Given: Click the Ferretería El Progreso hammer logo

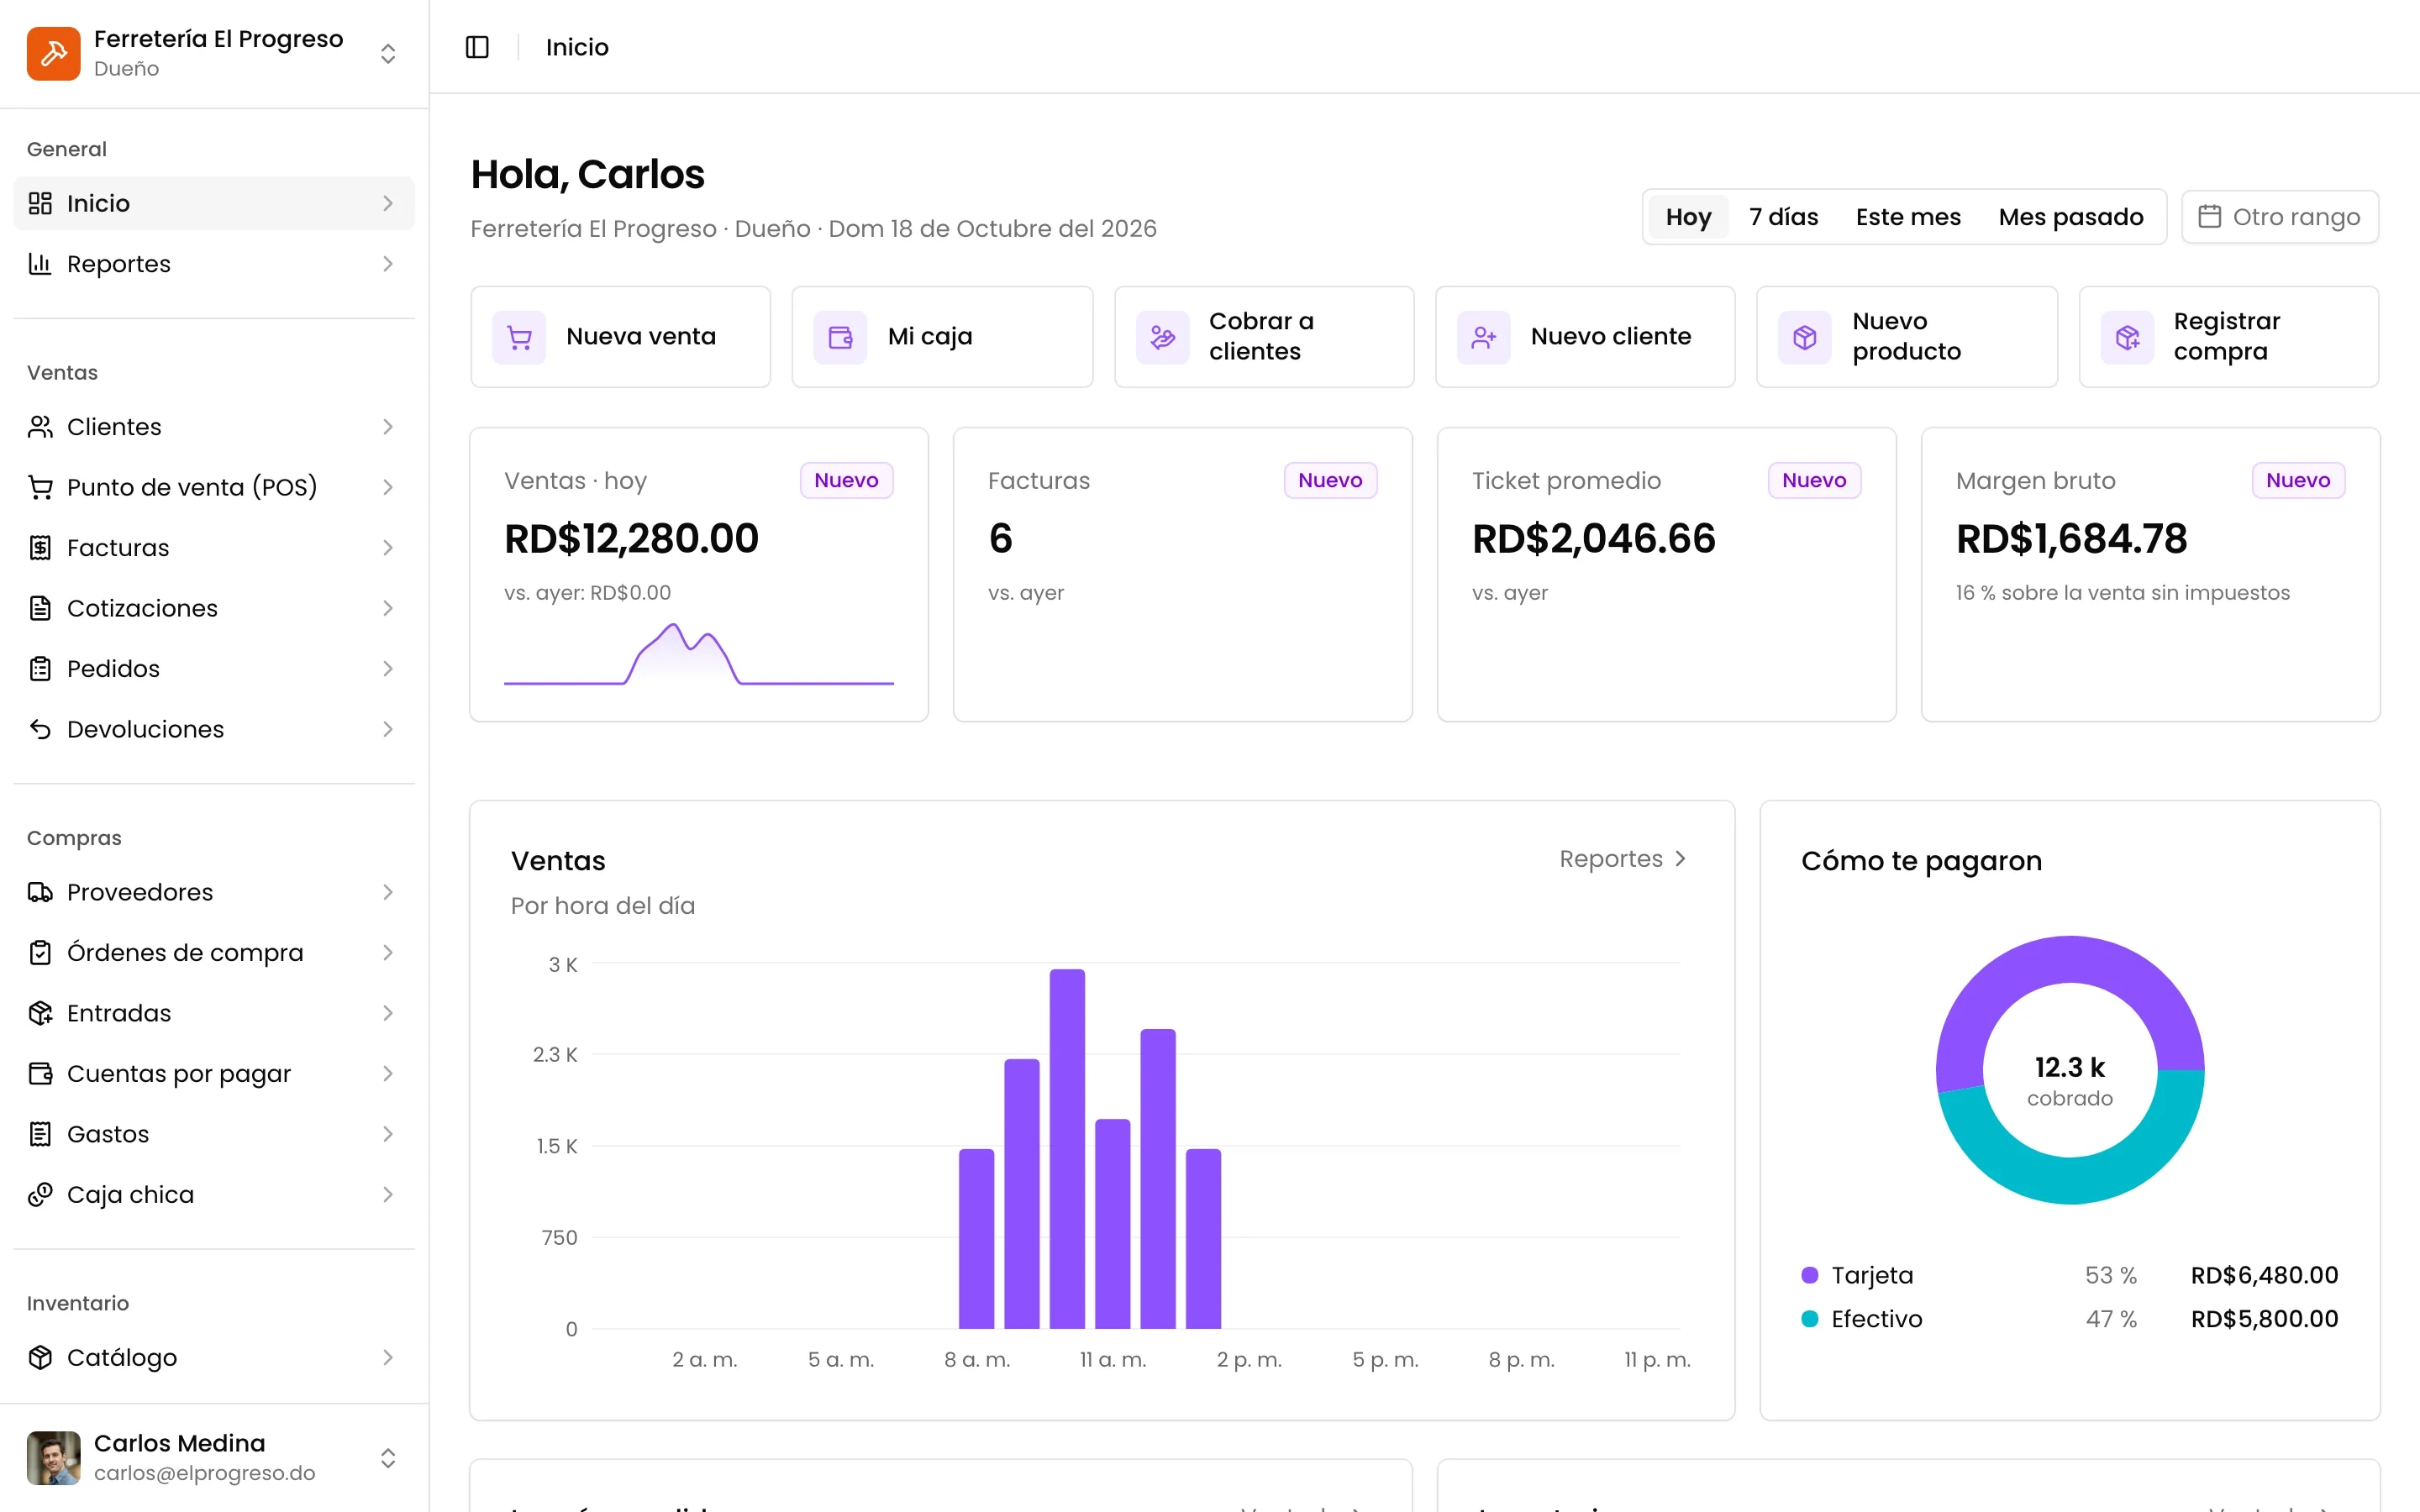Looking at the screenshot, I should (54, 53).
